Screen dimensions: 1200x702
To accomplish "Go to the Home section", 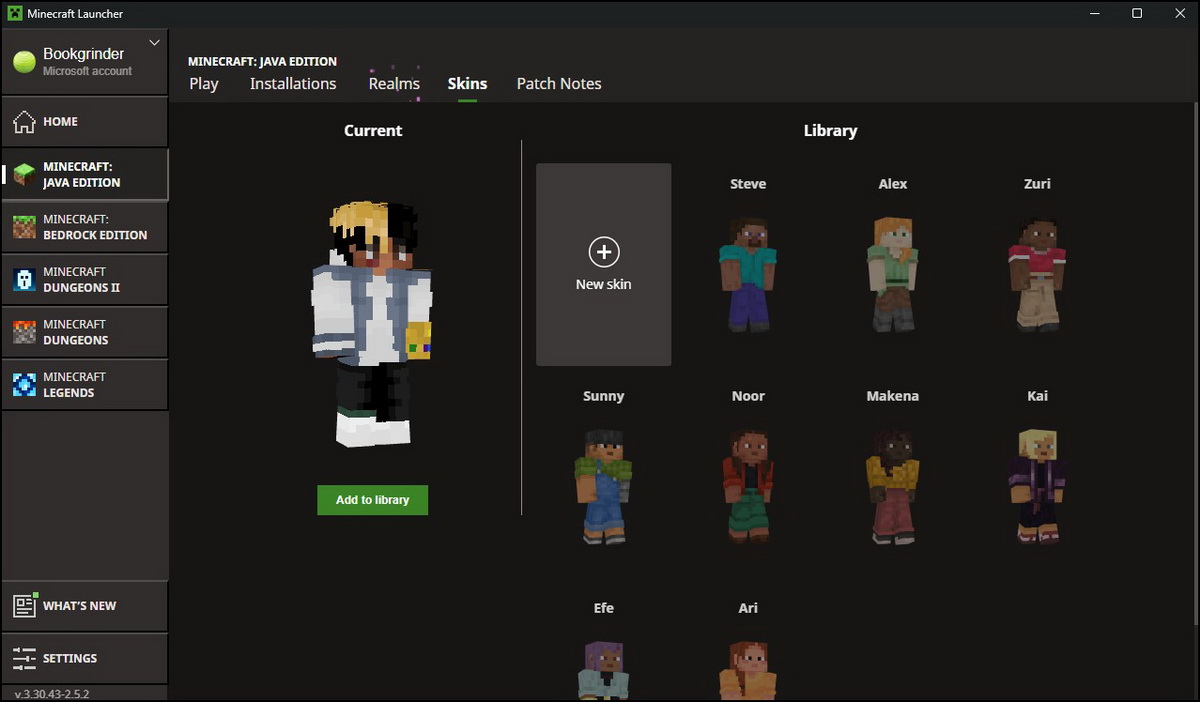I will (x=85, y=121).
